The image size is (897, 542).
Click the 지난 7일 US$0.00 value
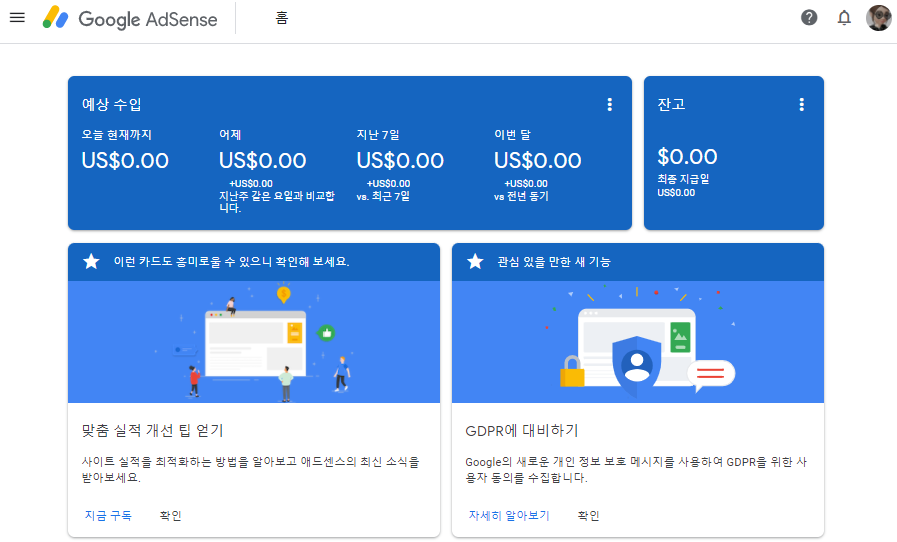(x=400, y=160)
